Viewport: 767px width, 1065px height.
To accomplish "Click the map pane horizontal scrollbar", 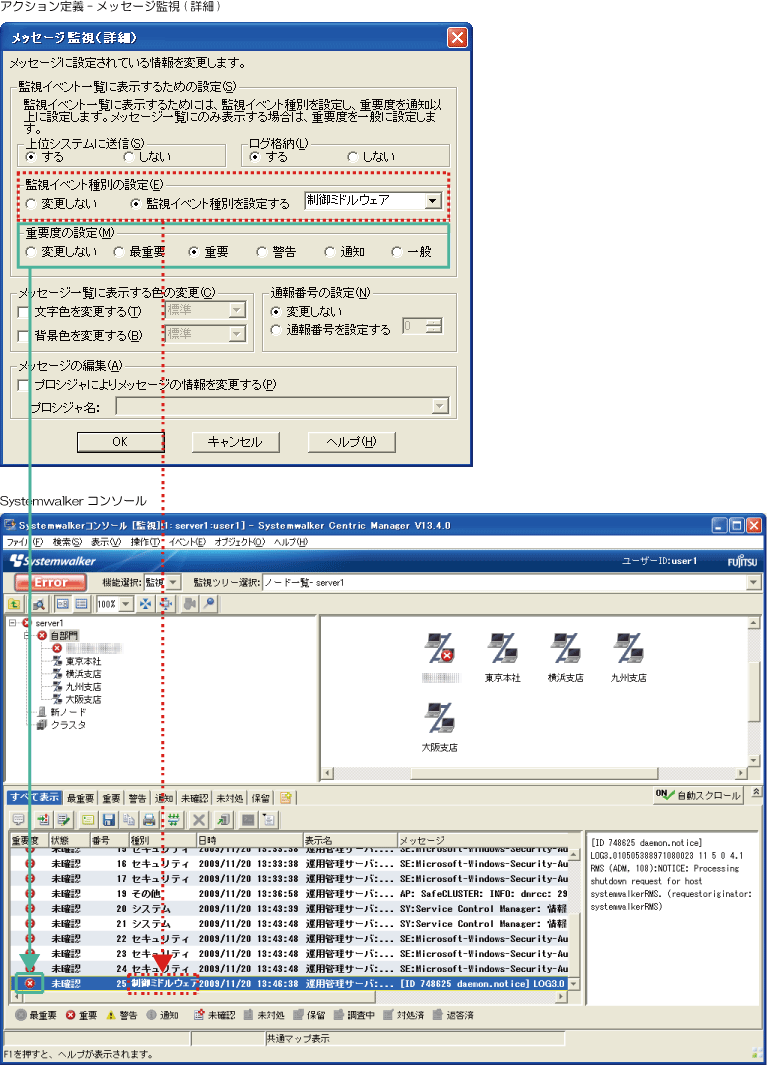I will click(x=535, y=773).
